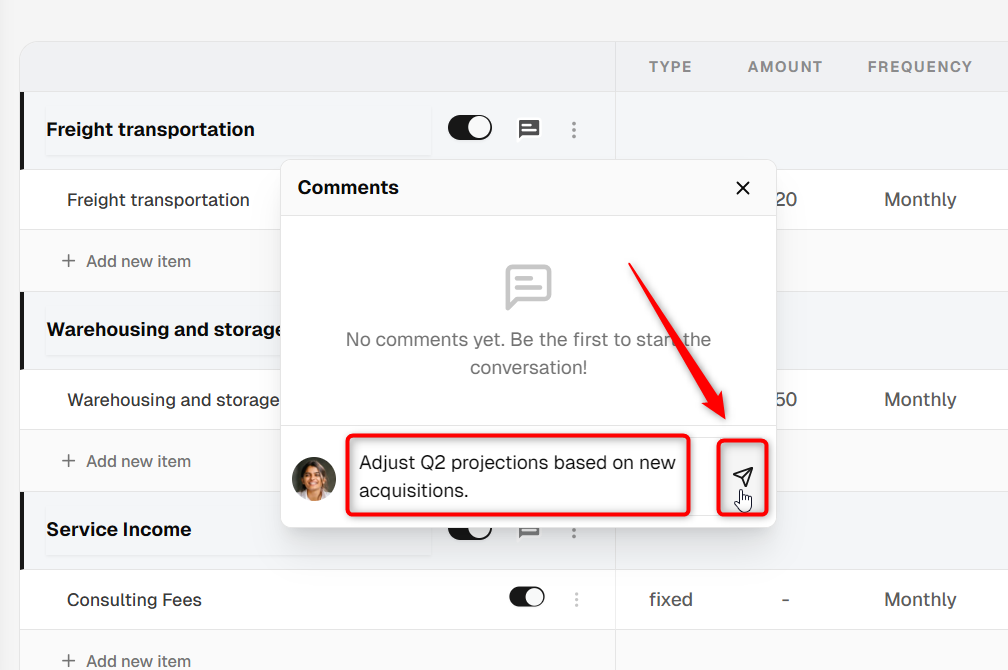
Task: Select the Freight transportation category title
Action: (150, 129)
